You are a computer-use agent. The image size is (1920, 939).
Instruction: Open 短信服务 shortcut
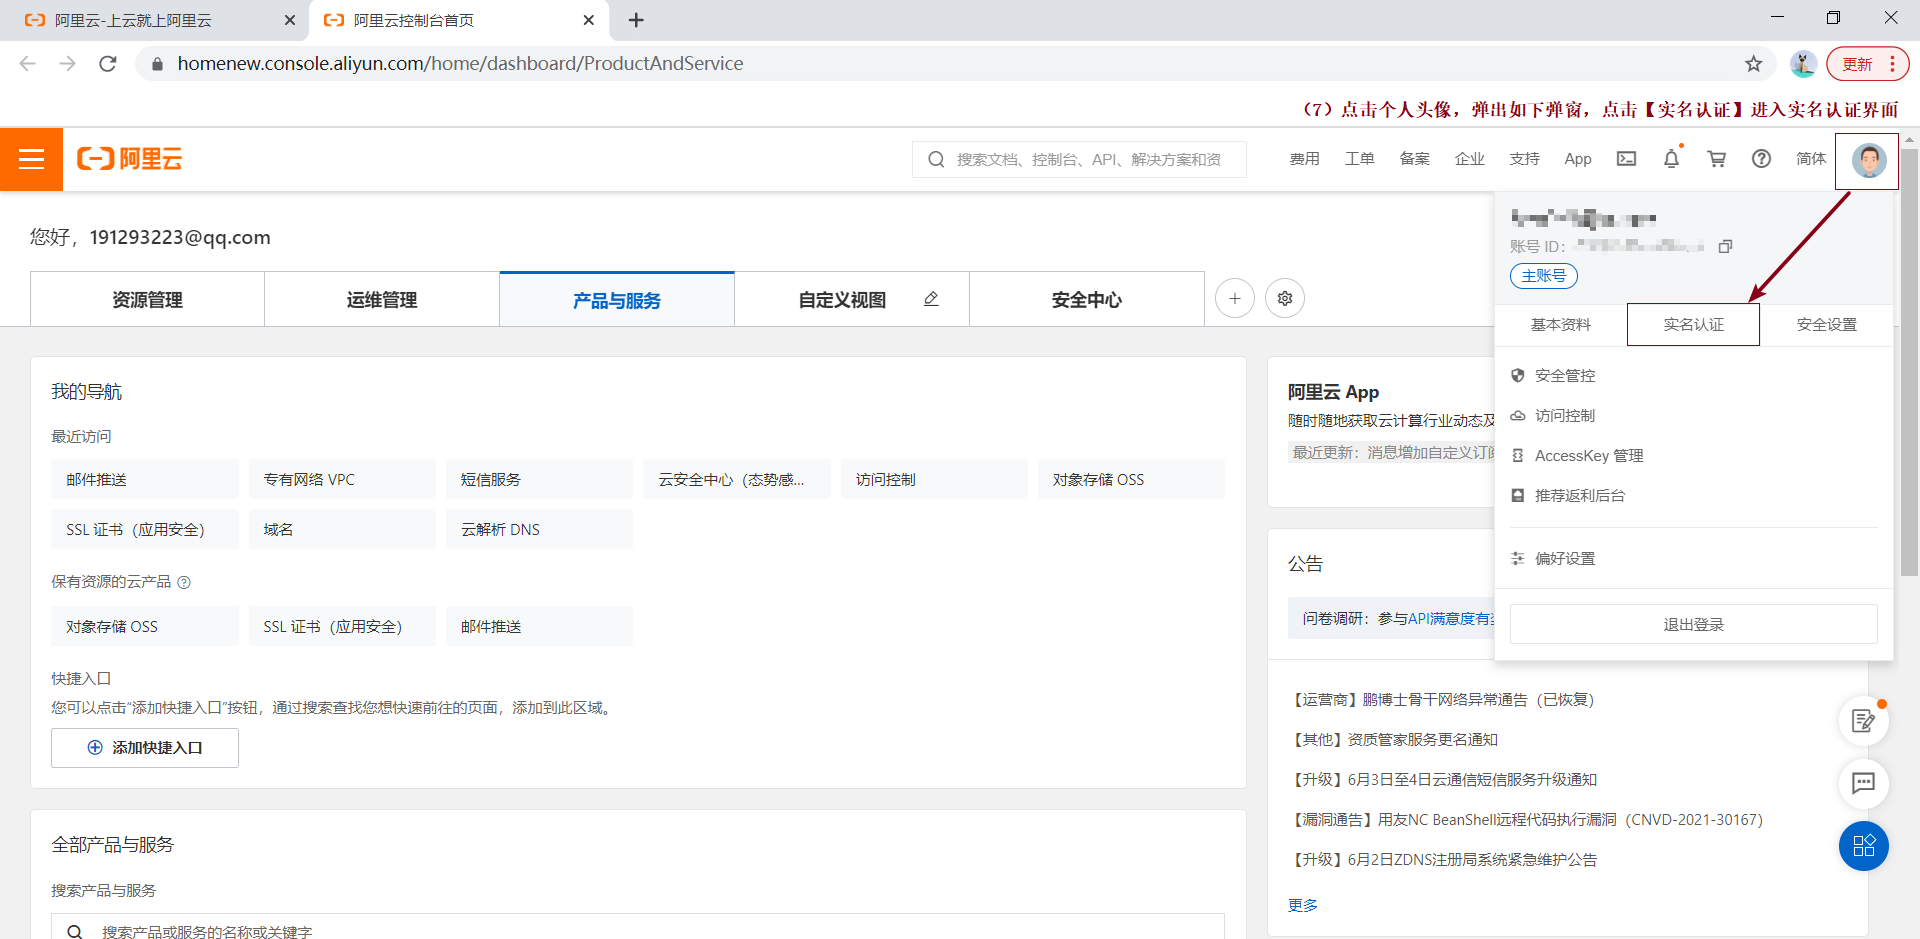coord(539,480)
